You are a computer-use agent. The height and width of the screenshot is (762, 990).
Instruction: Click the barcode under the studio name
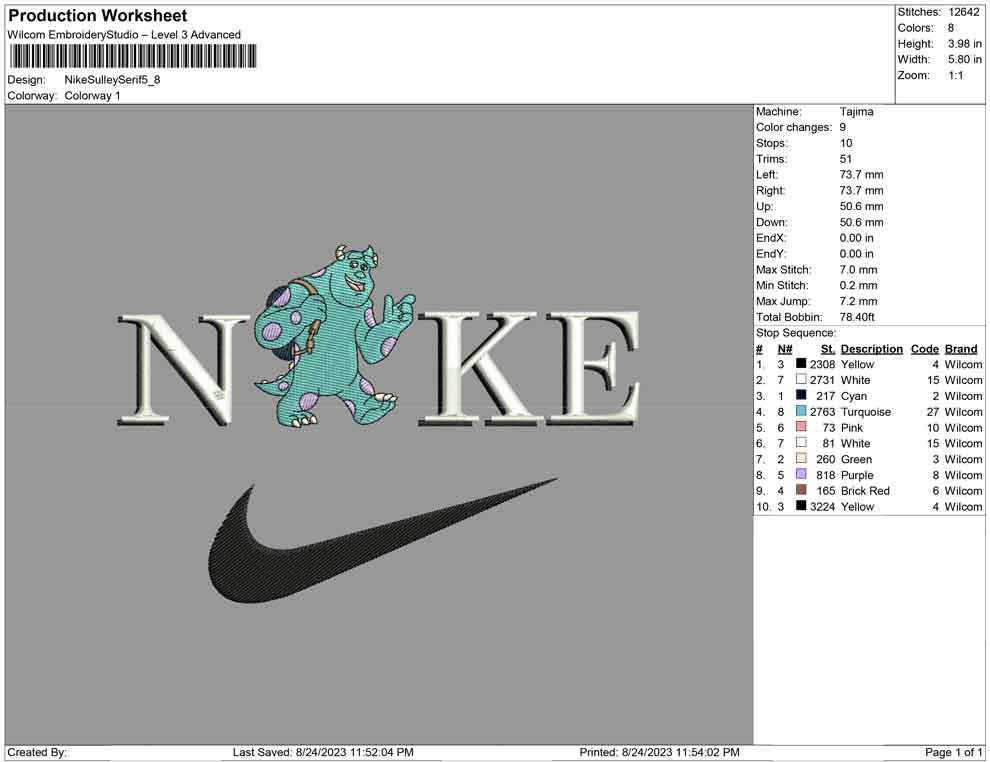click(x=133, y=56)
